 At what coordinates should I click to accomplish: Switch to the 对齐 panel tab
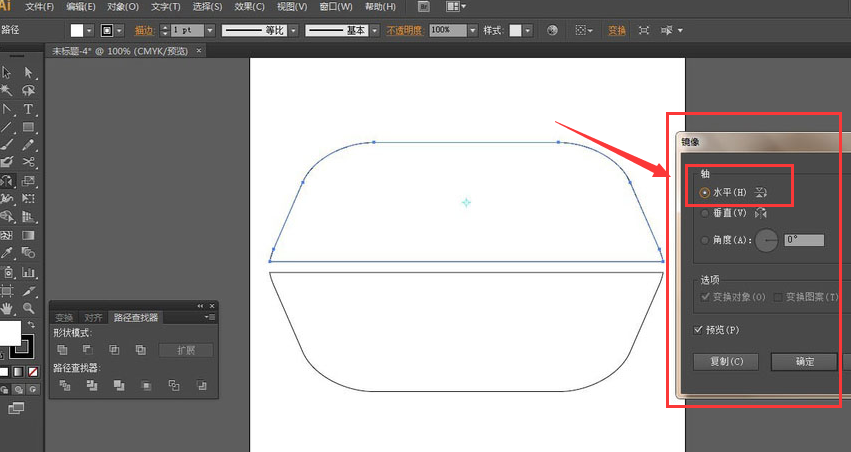(x=93, y=318)
